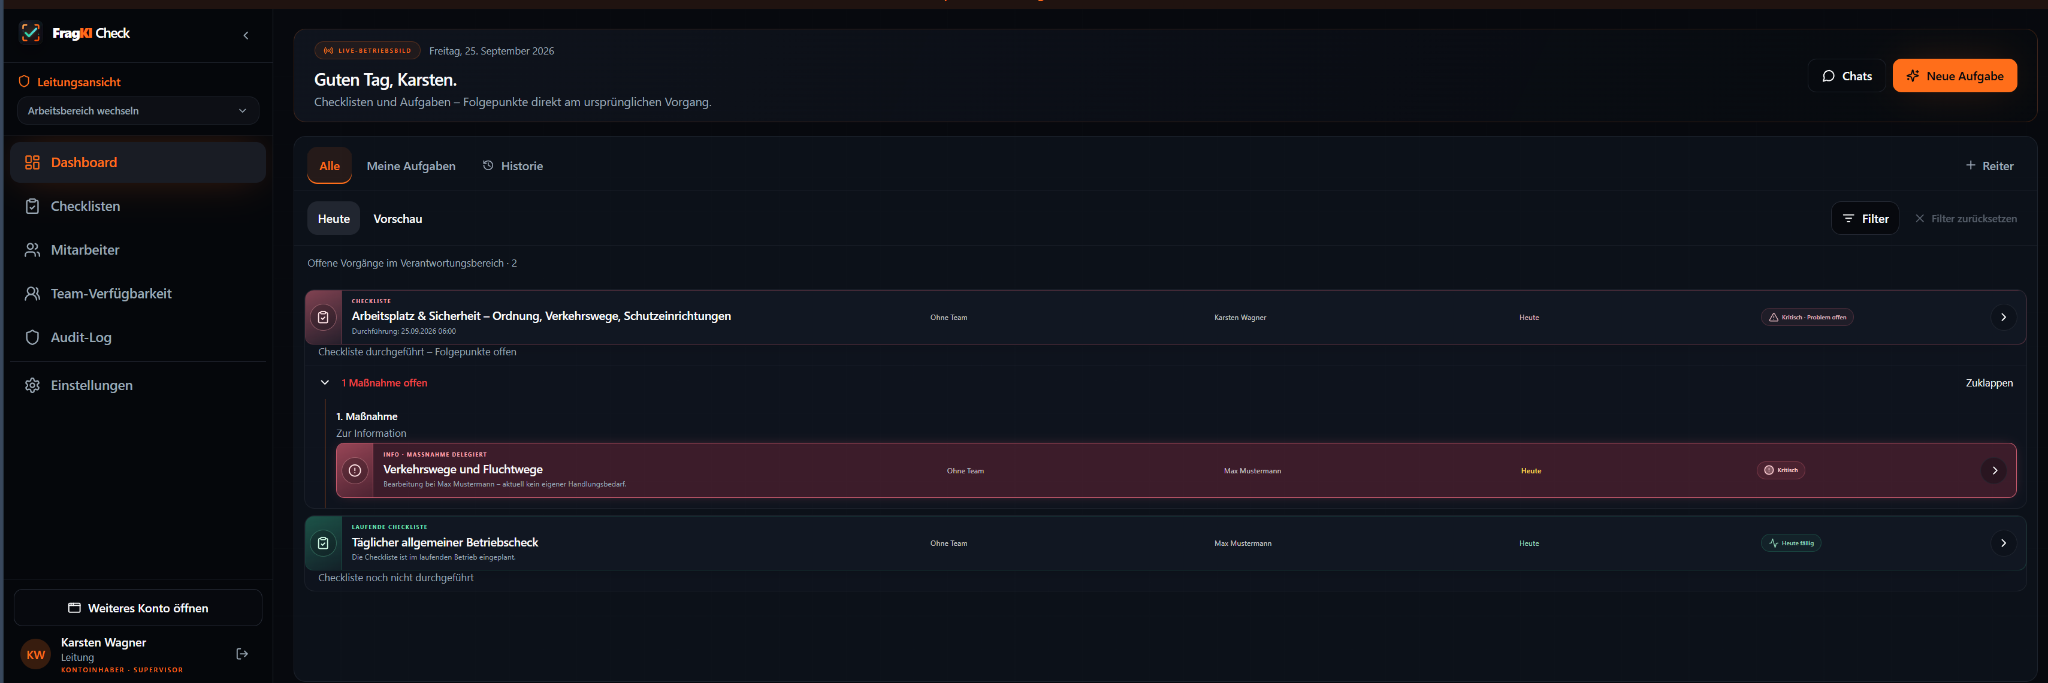Screen dimensions: 2048x683
Task: Toggle the Vorschau view
Action: tap(398, 219)
